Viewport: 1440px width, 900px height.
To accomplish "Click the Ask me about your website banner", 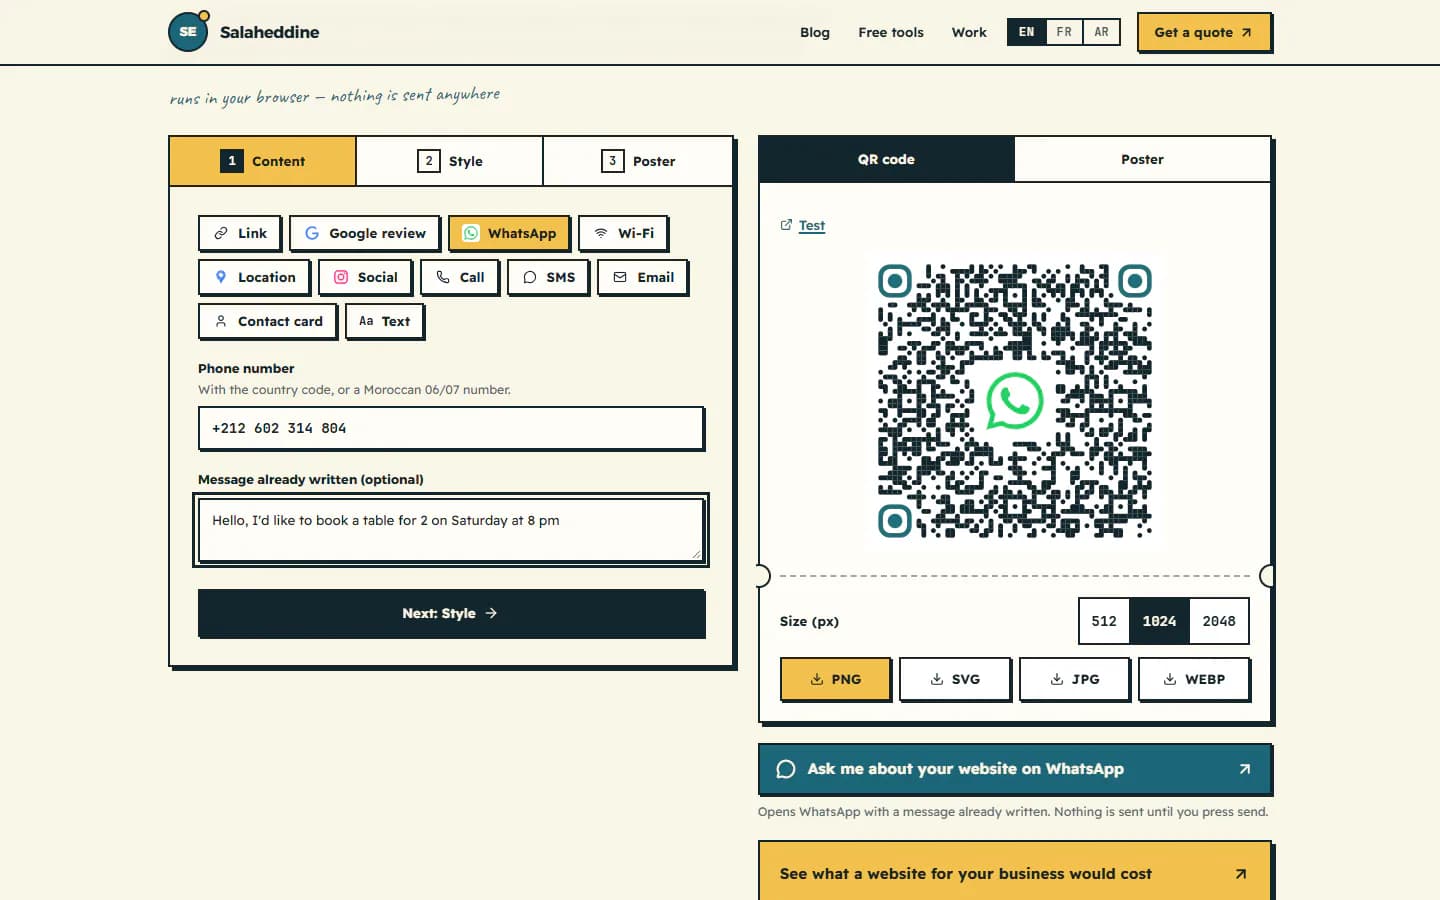I will [1015, 769].
